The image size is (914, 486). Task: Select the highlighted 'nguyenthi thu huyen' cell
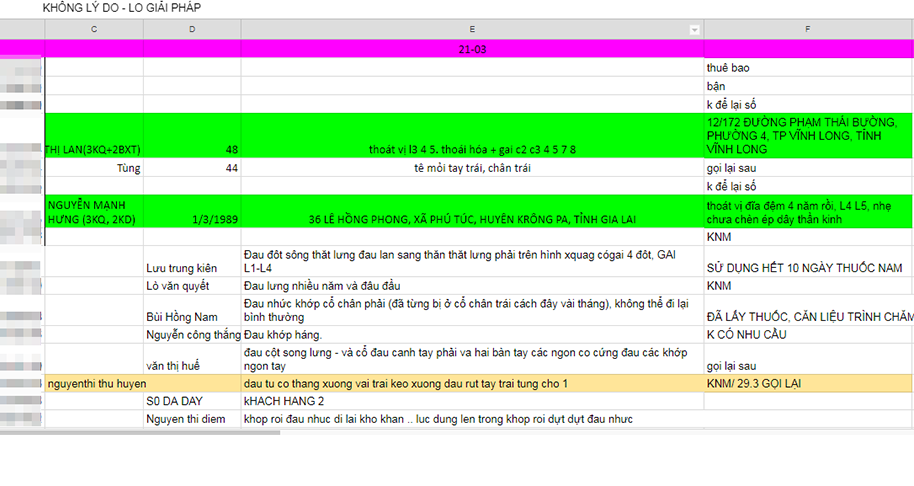click(x=93, y=383)
